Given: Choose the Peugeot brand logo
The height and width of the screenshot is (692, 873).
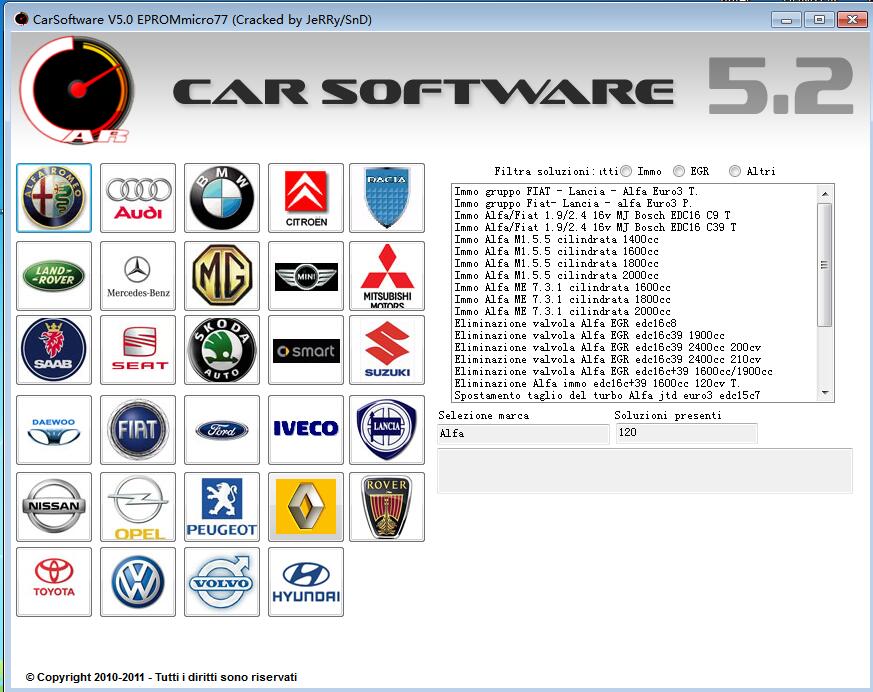Looking at the screenshot, I should click(222, 507).
